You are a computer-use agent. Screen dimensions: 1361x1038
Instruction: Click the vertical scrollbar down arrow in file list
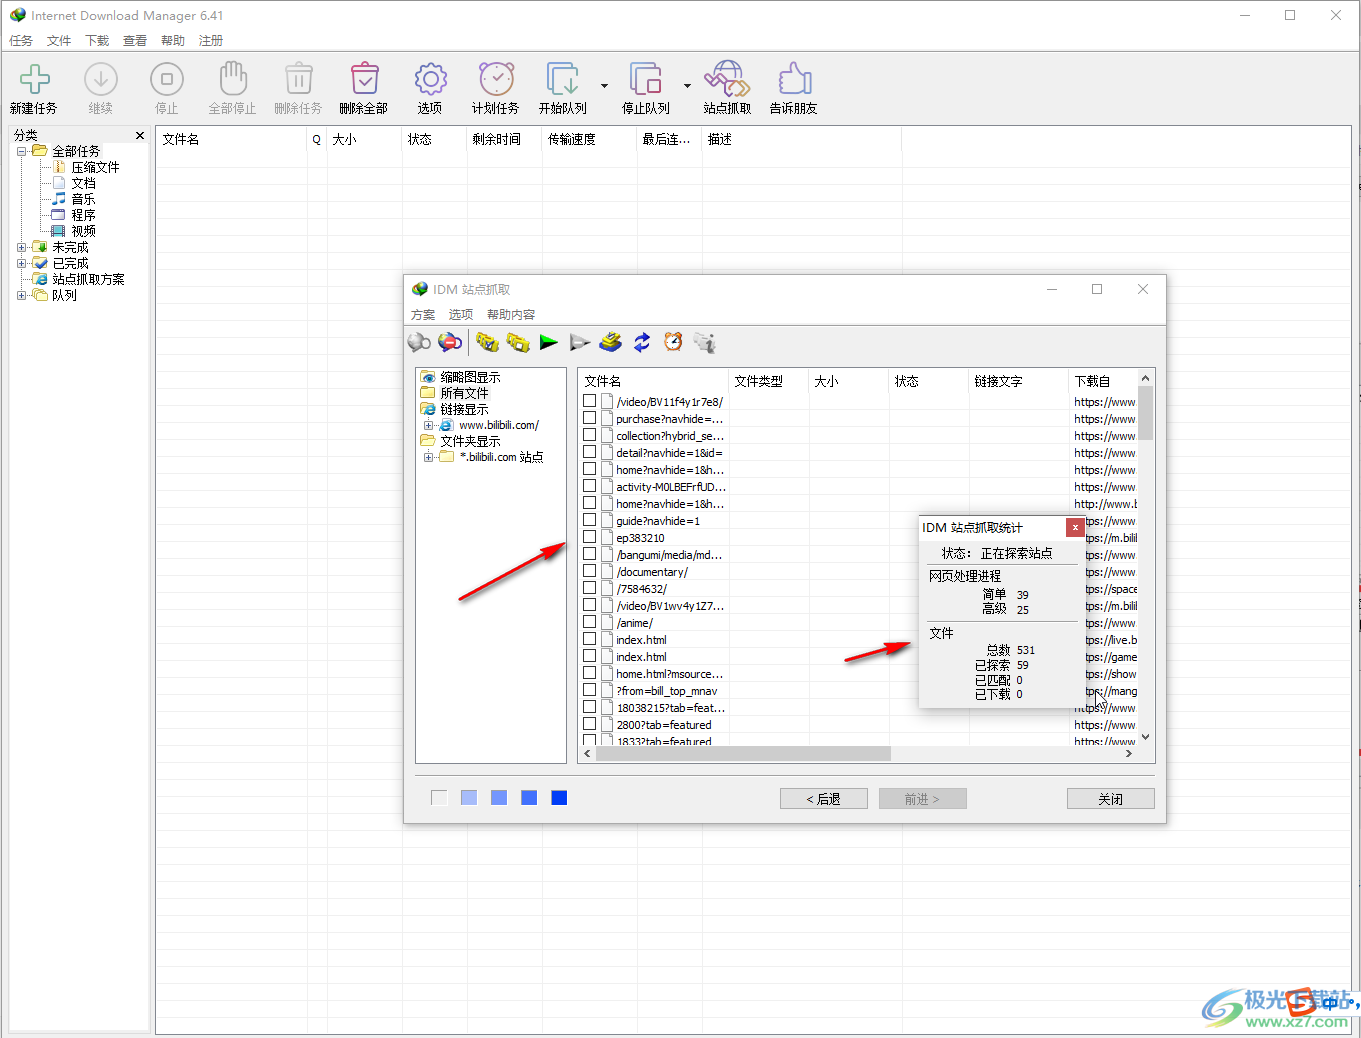[1146, 737]
